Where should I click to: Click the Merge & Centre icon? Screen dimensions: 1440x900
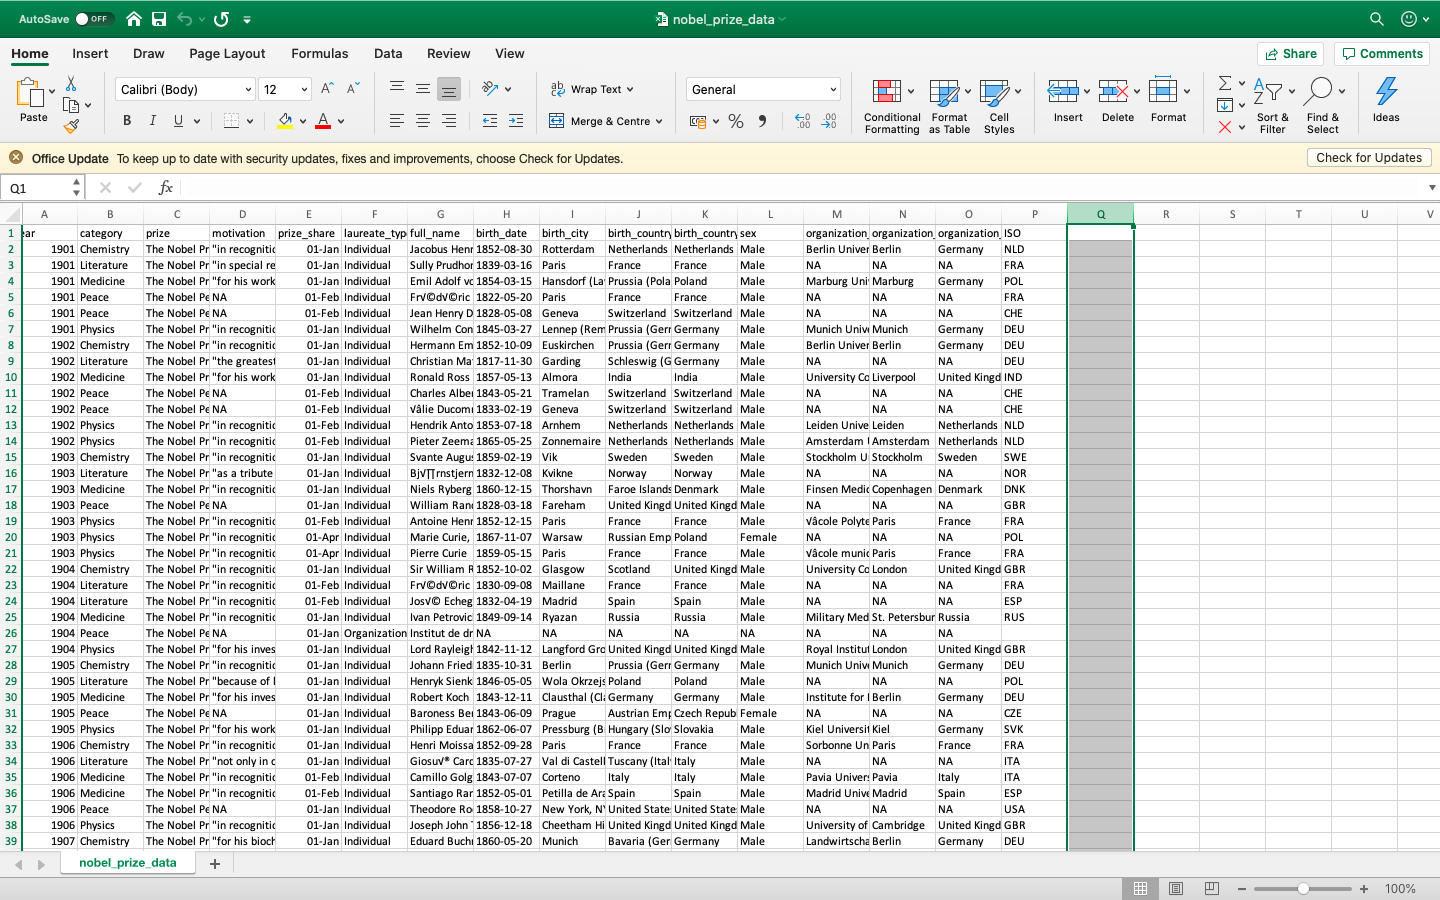556,121
